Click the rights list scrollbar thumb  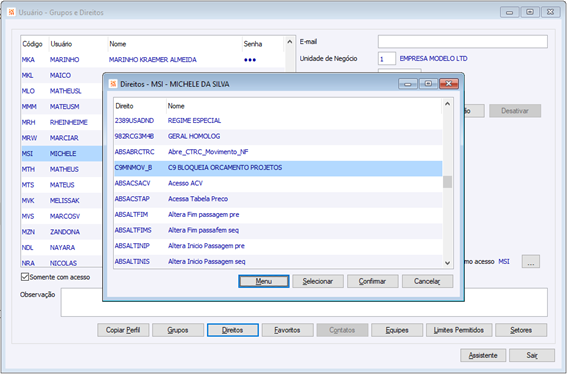click(447, 182)
